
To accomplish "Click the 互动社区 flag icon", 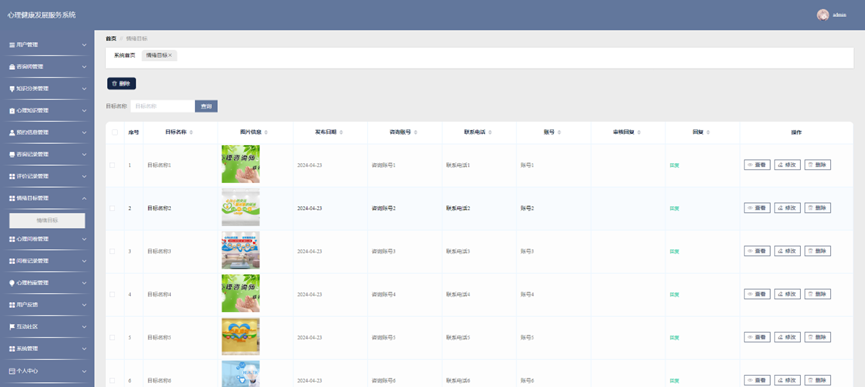I will pos(12,327).
